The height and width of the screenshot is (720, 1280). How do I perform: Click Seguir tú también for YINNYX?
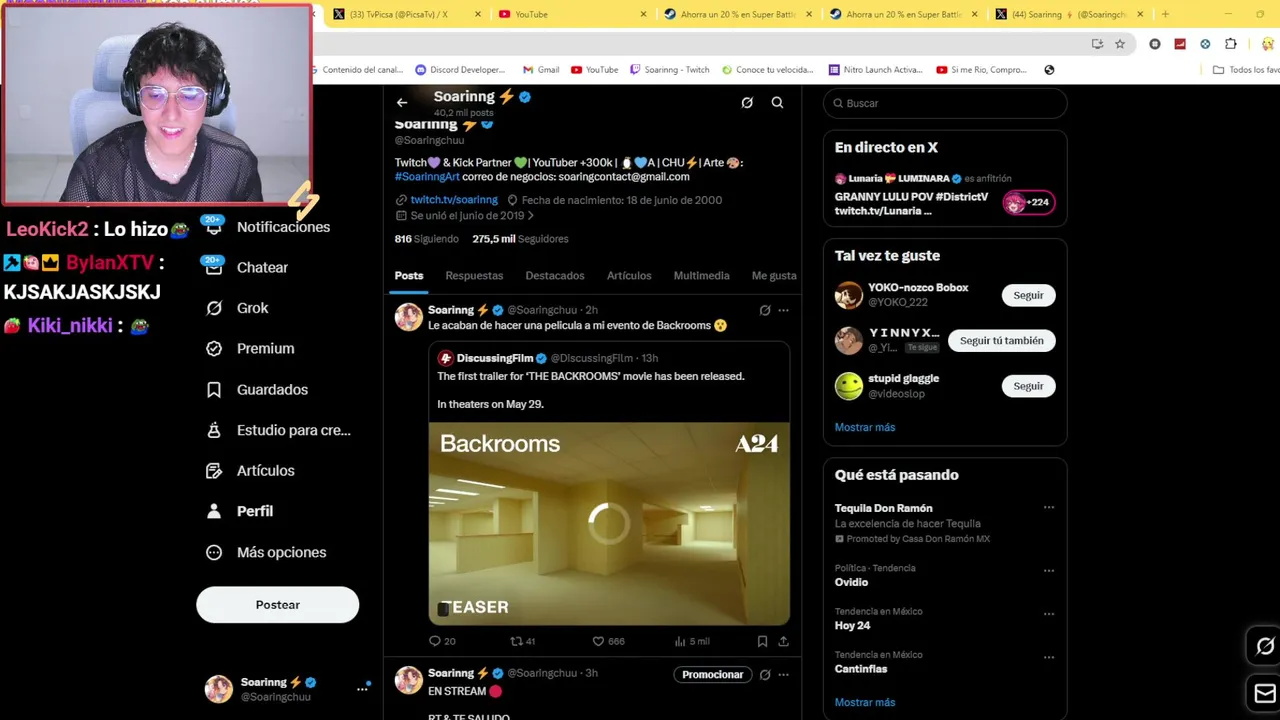[1001, 341]
